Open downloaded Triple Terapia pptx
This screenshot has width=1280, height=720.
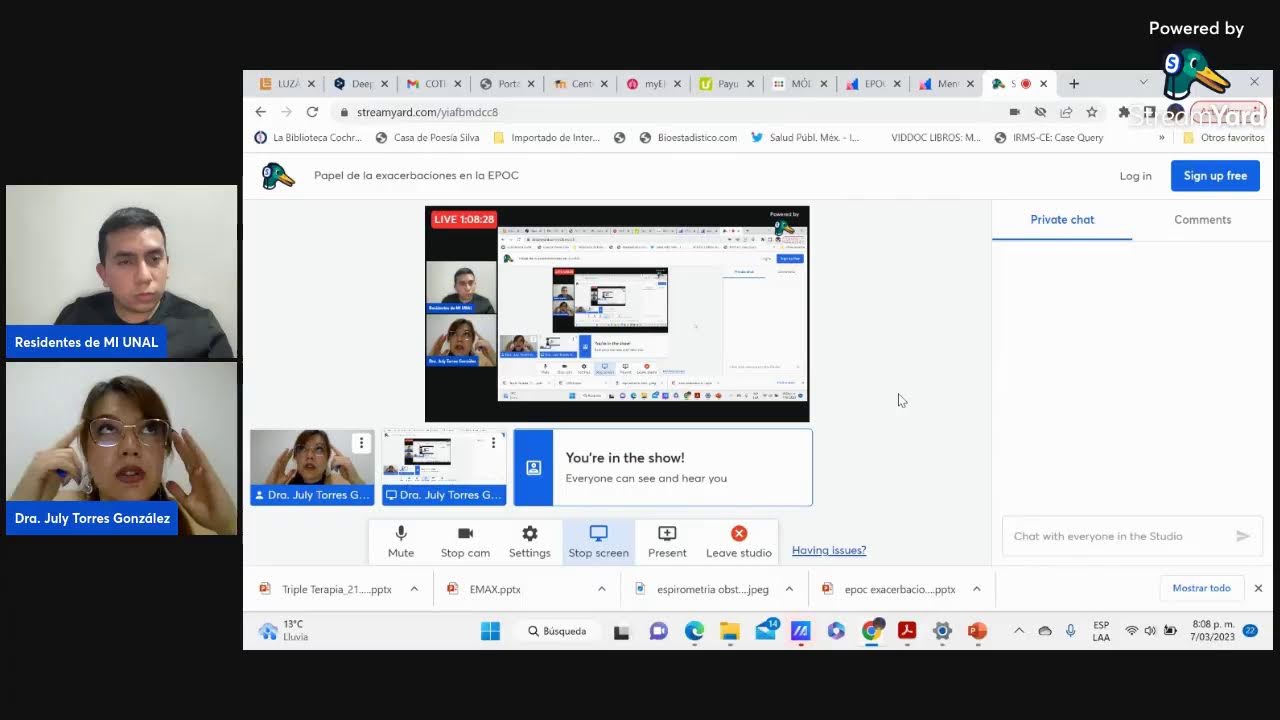326,589
